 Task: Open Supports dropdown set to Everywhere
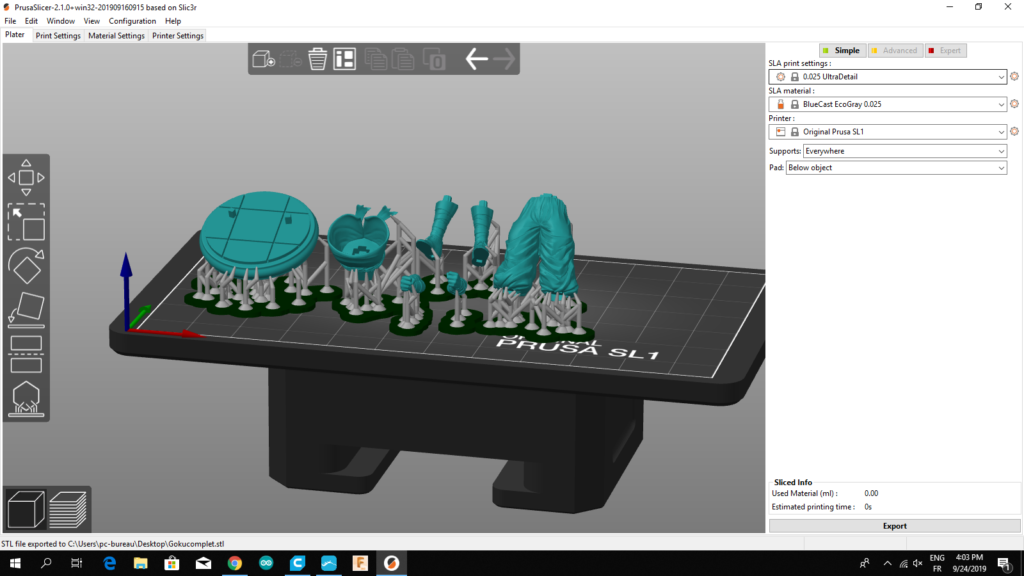(904, 151)
